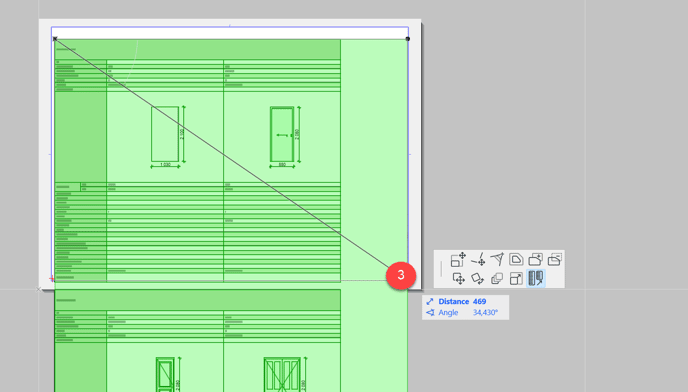
Task: Pick the Multiply copies pet palette icon
Action: (x=497, y=278)
